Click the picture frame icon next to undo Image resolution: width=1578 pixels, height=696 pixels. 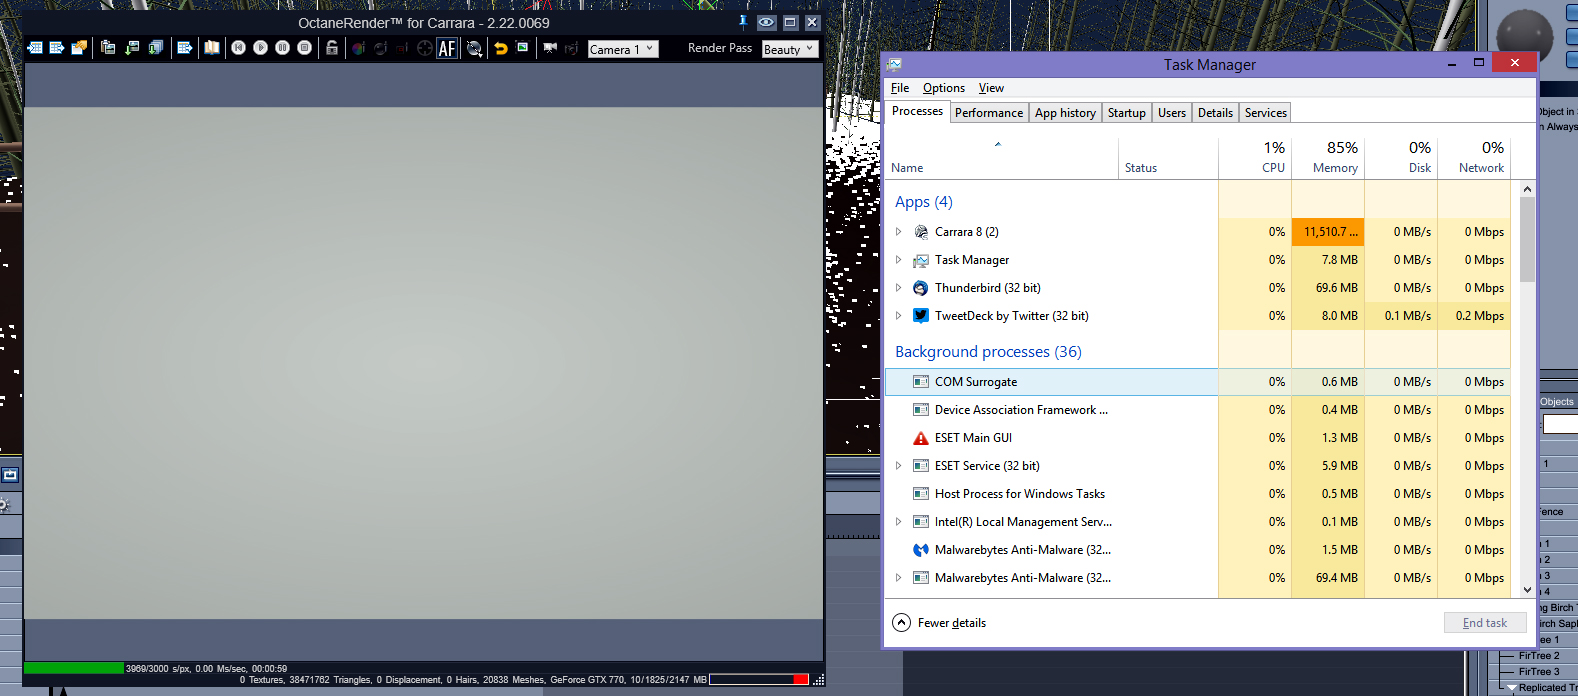tap(522, 47)
